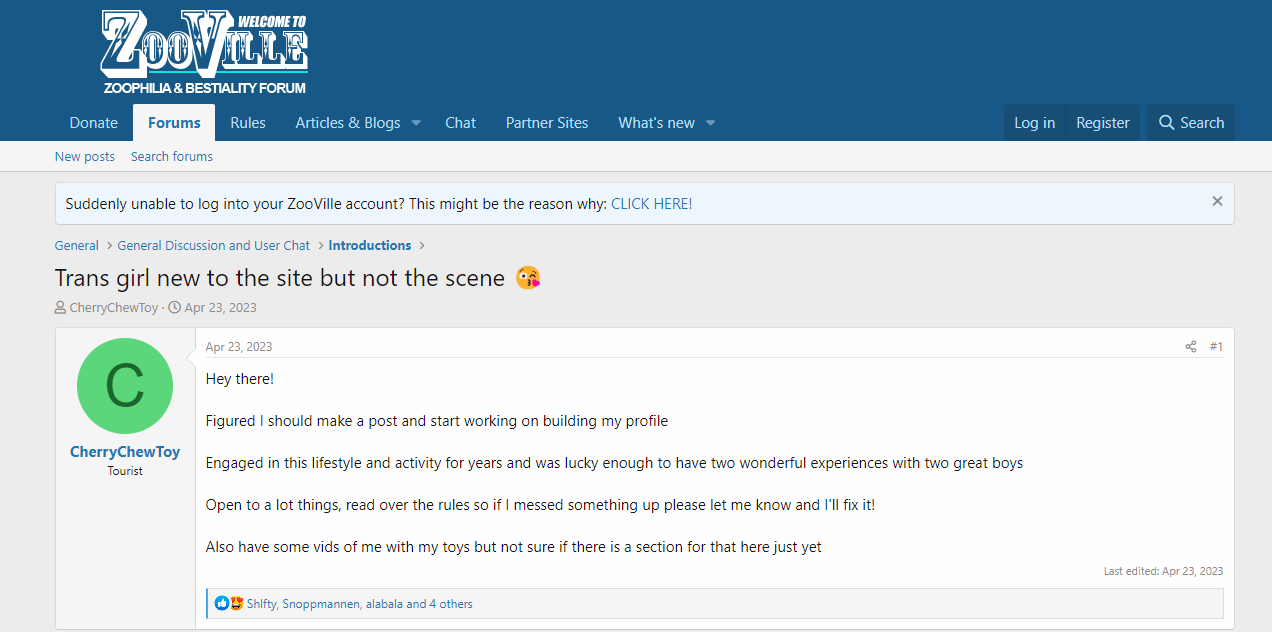This screenshot has width=1272, height=632.
Task: Click the Log in button
Action: 1034,123
